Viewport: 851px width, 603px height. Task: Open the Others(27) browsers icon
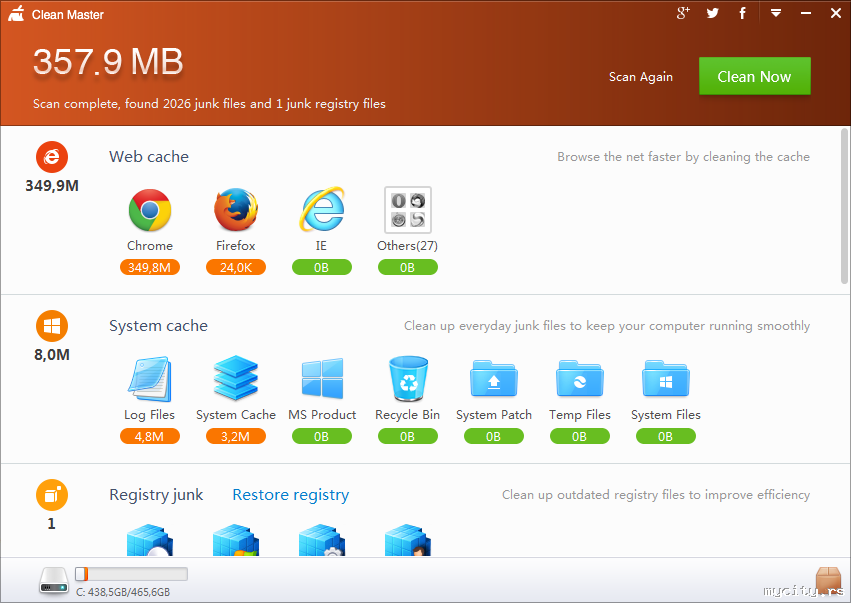click(x=408, y=210)
